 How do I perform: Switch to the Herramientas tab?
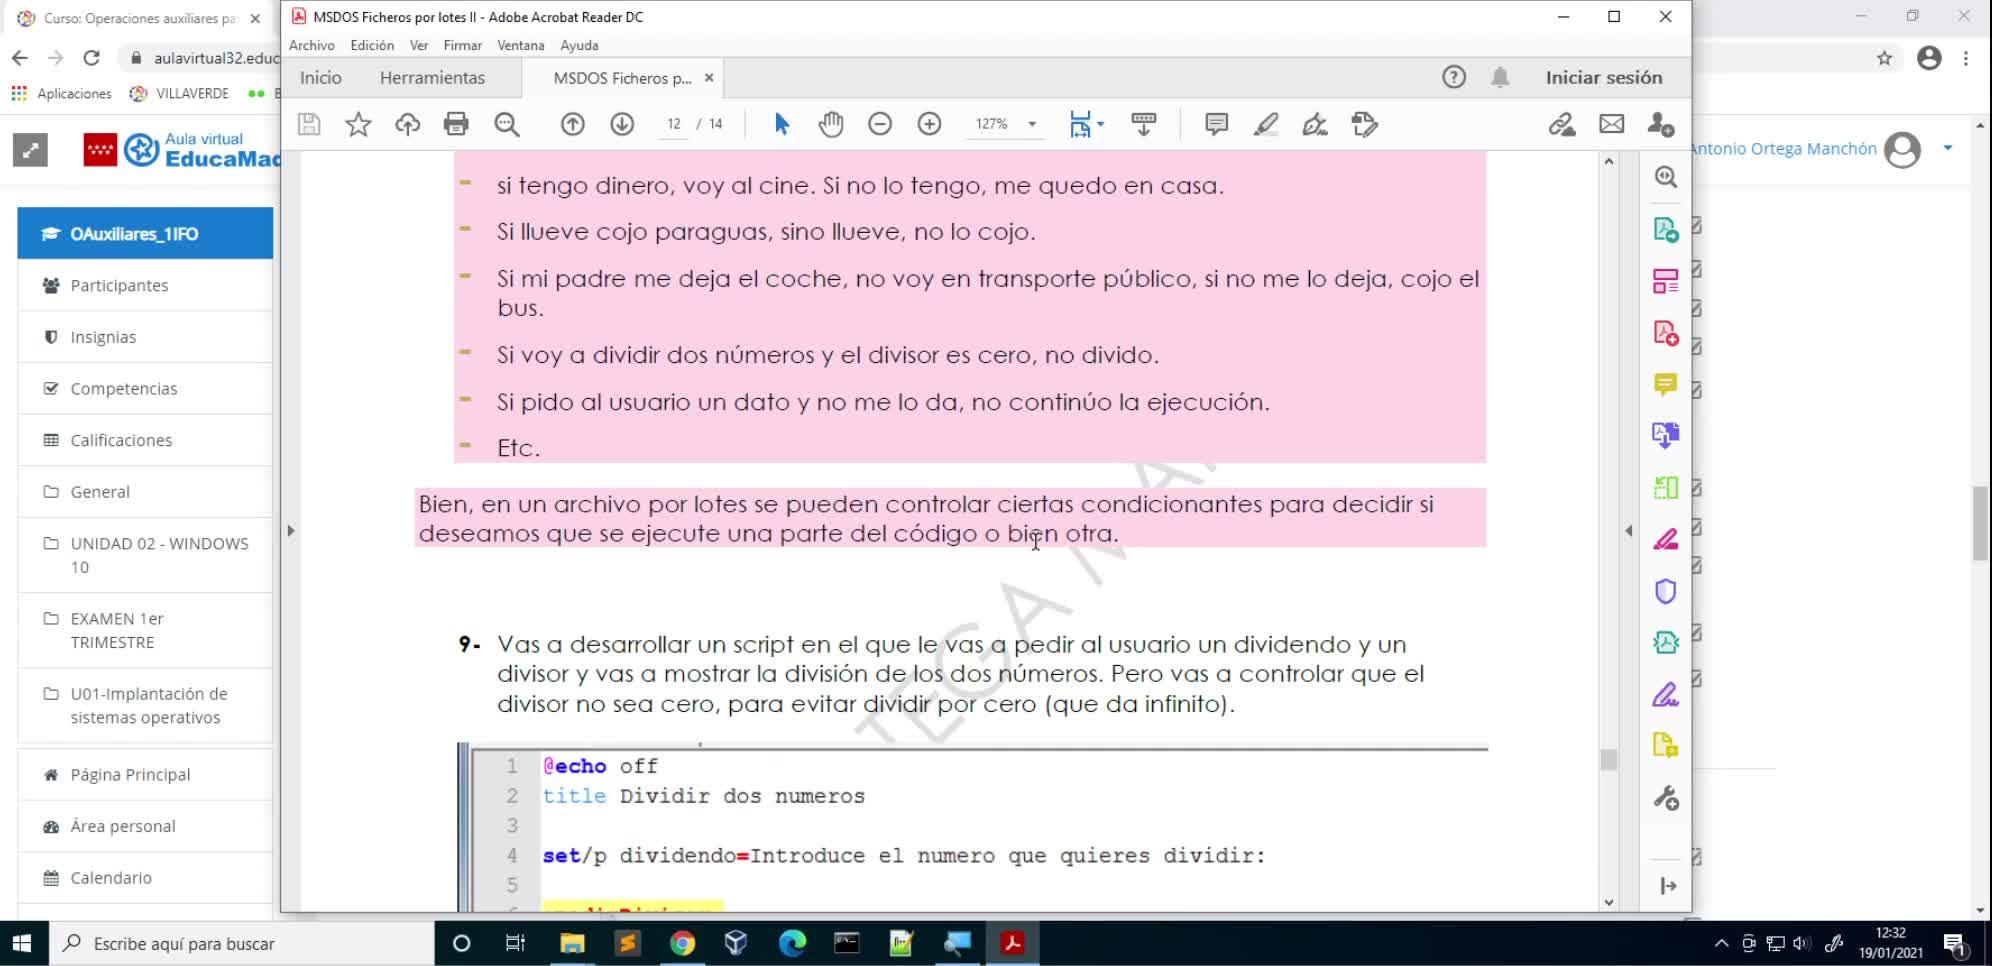click(x=432, y=78)
